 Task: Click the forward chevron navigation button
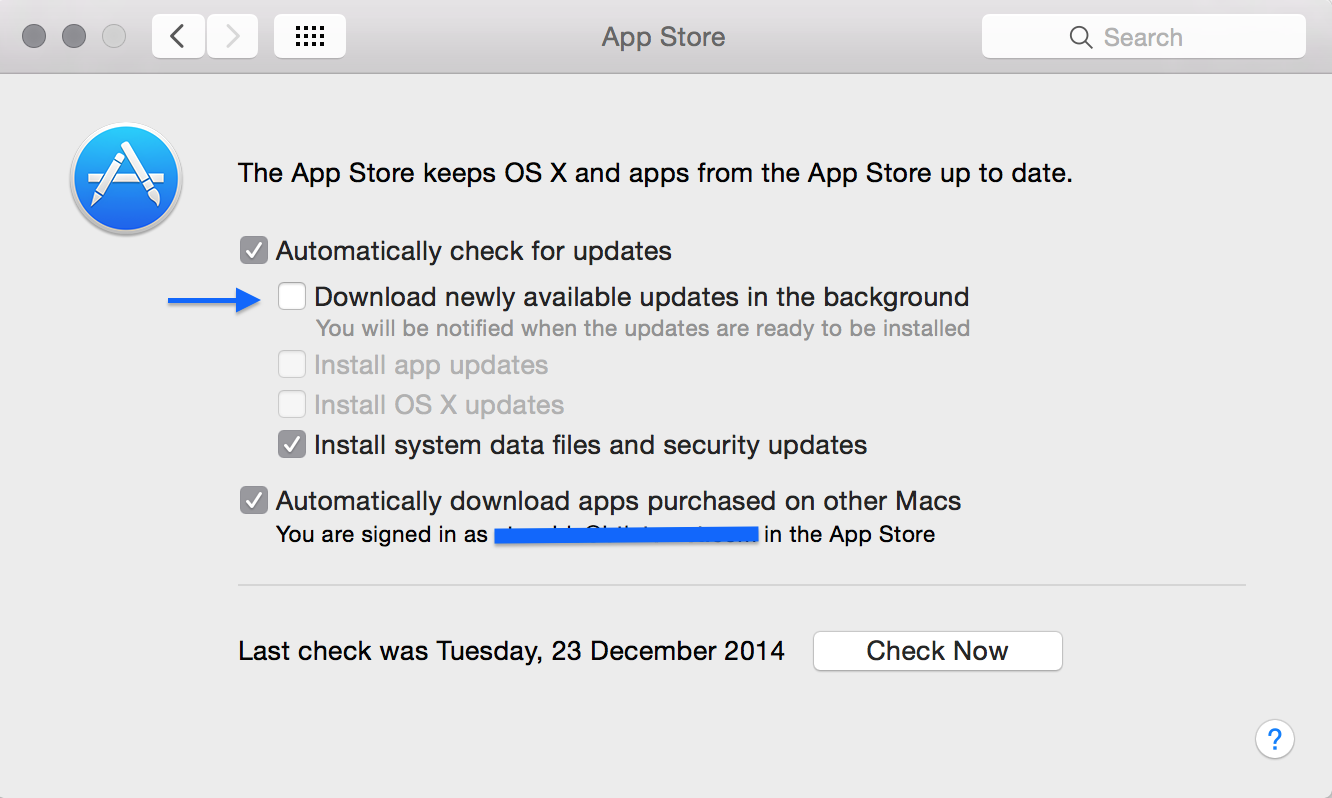[x=232, y=37]
